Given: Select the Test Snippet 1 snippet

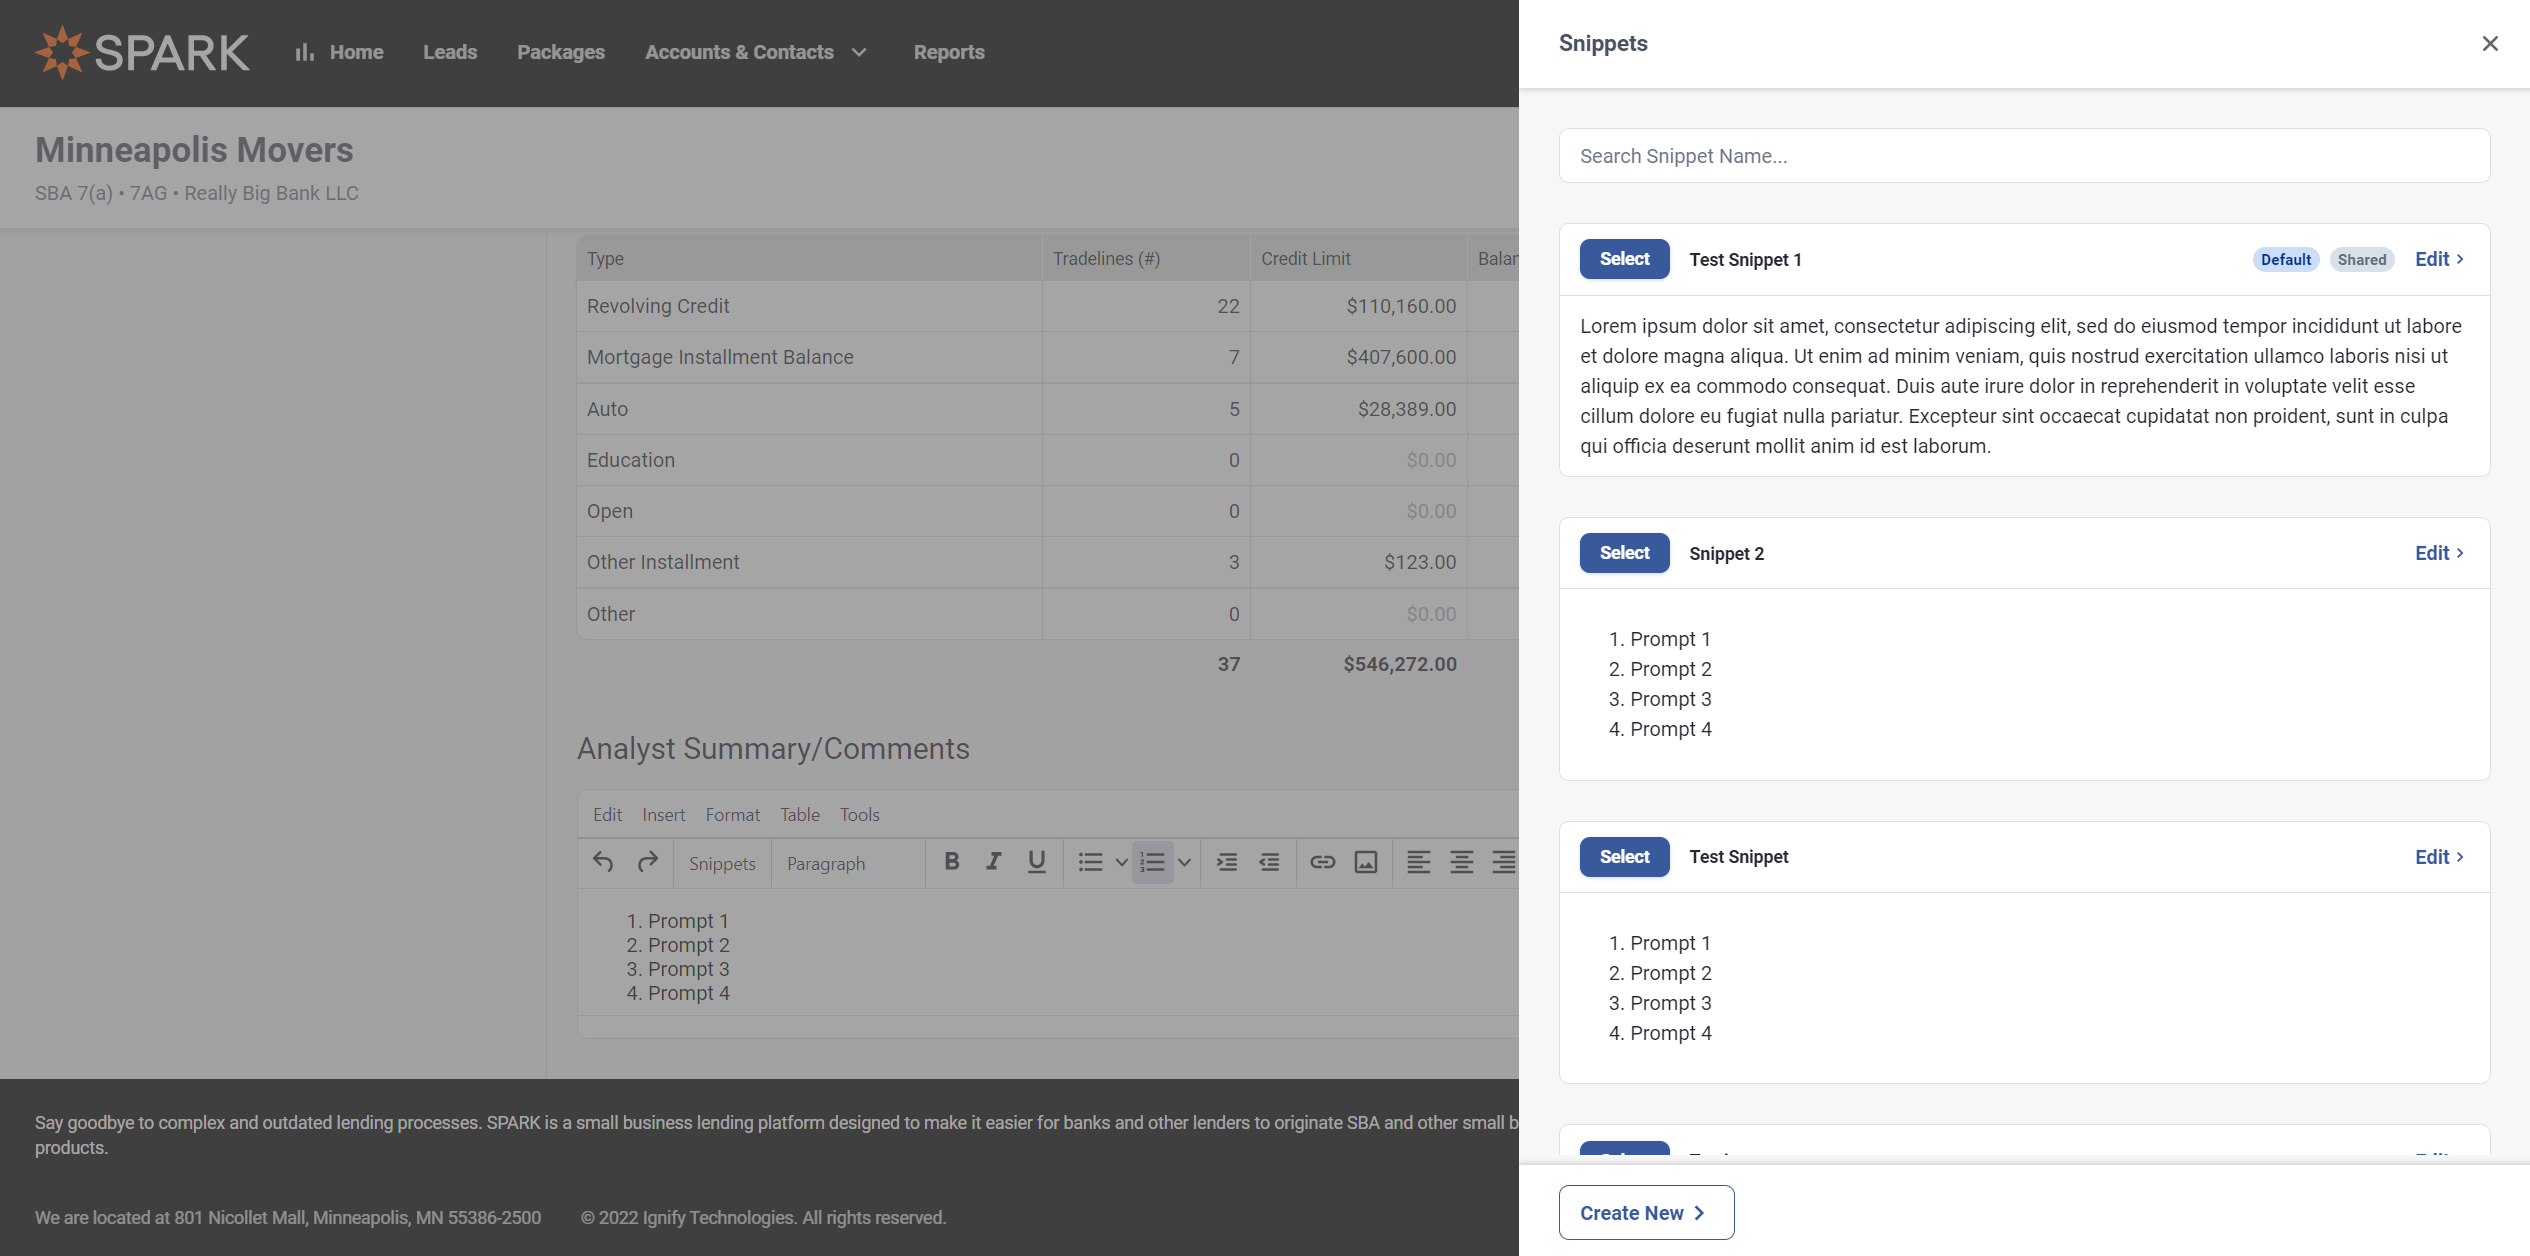Looking at the screenshot, I should click(x=1624, y=259).
